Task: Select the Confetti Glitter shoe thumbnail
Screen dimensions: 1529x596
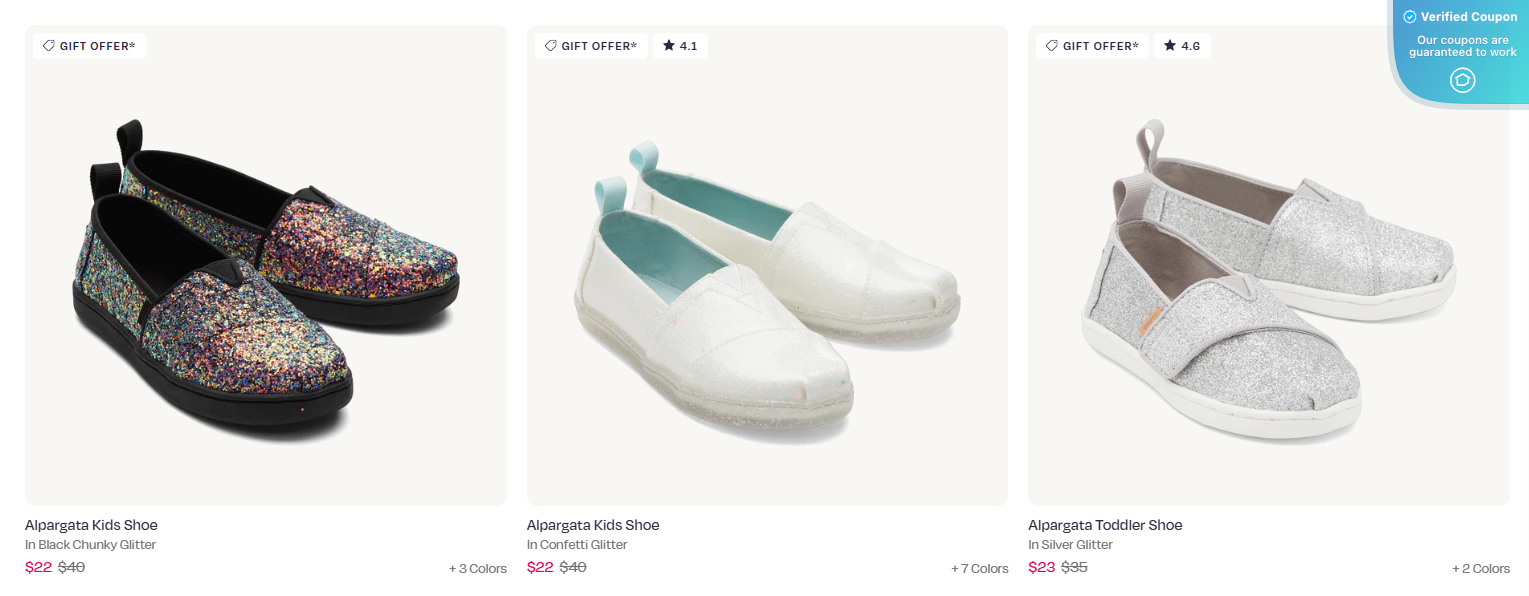Action: tap(766, 264)
